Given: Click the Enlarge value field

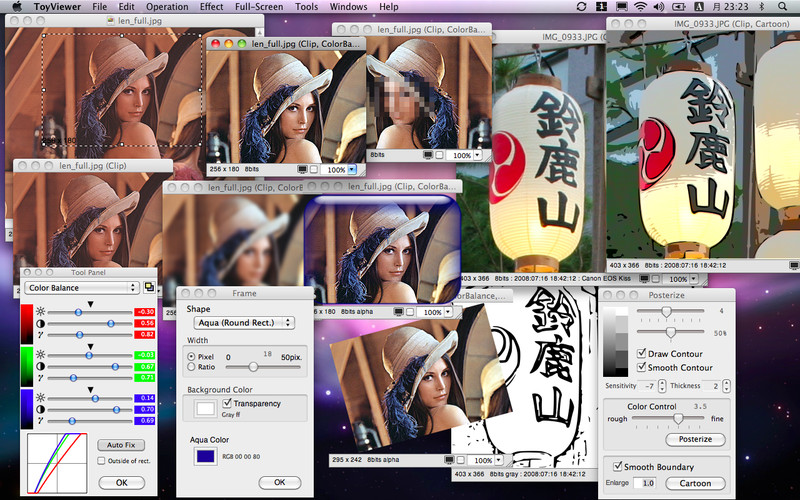Looking at the screenshot, I should click(644, 483).
